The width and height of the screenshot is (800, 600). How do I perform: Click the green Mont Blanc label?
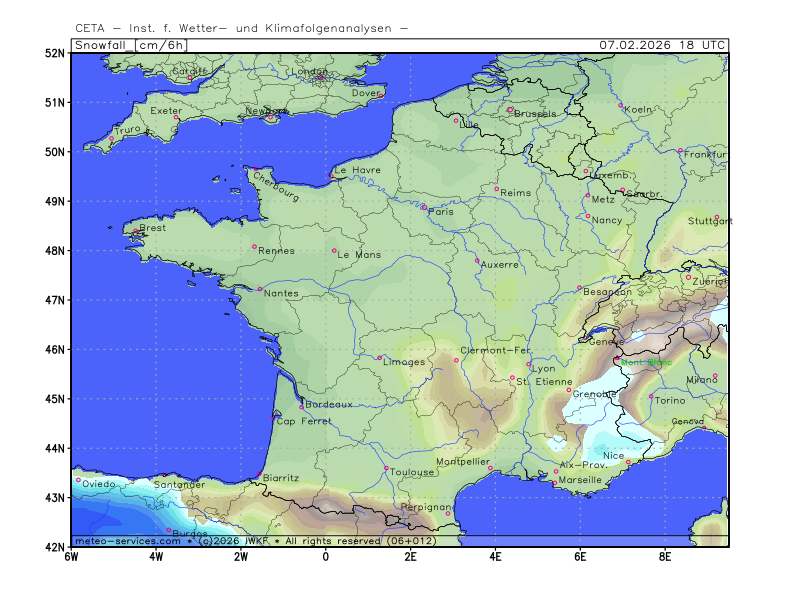coord(646,363)
